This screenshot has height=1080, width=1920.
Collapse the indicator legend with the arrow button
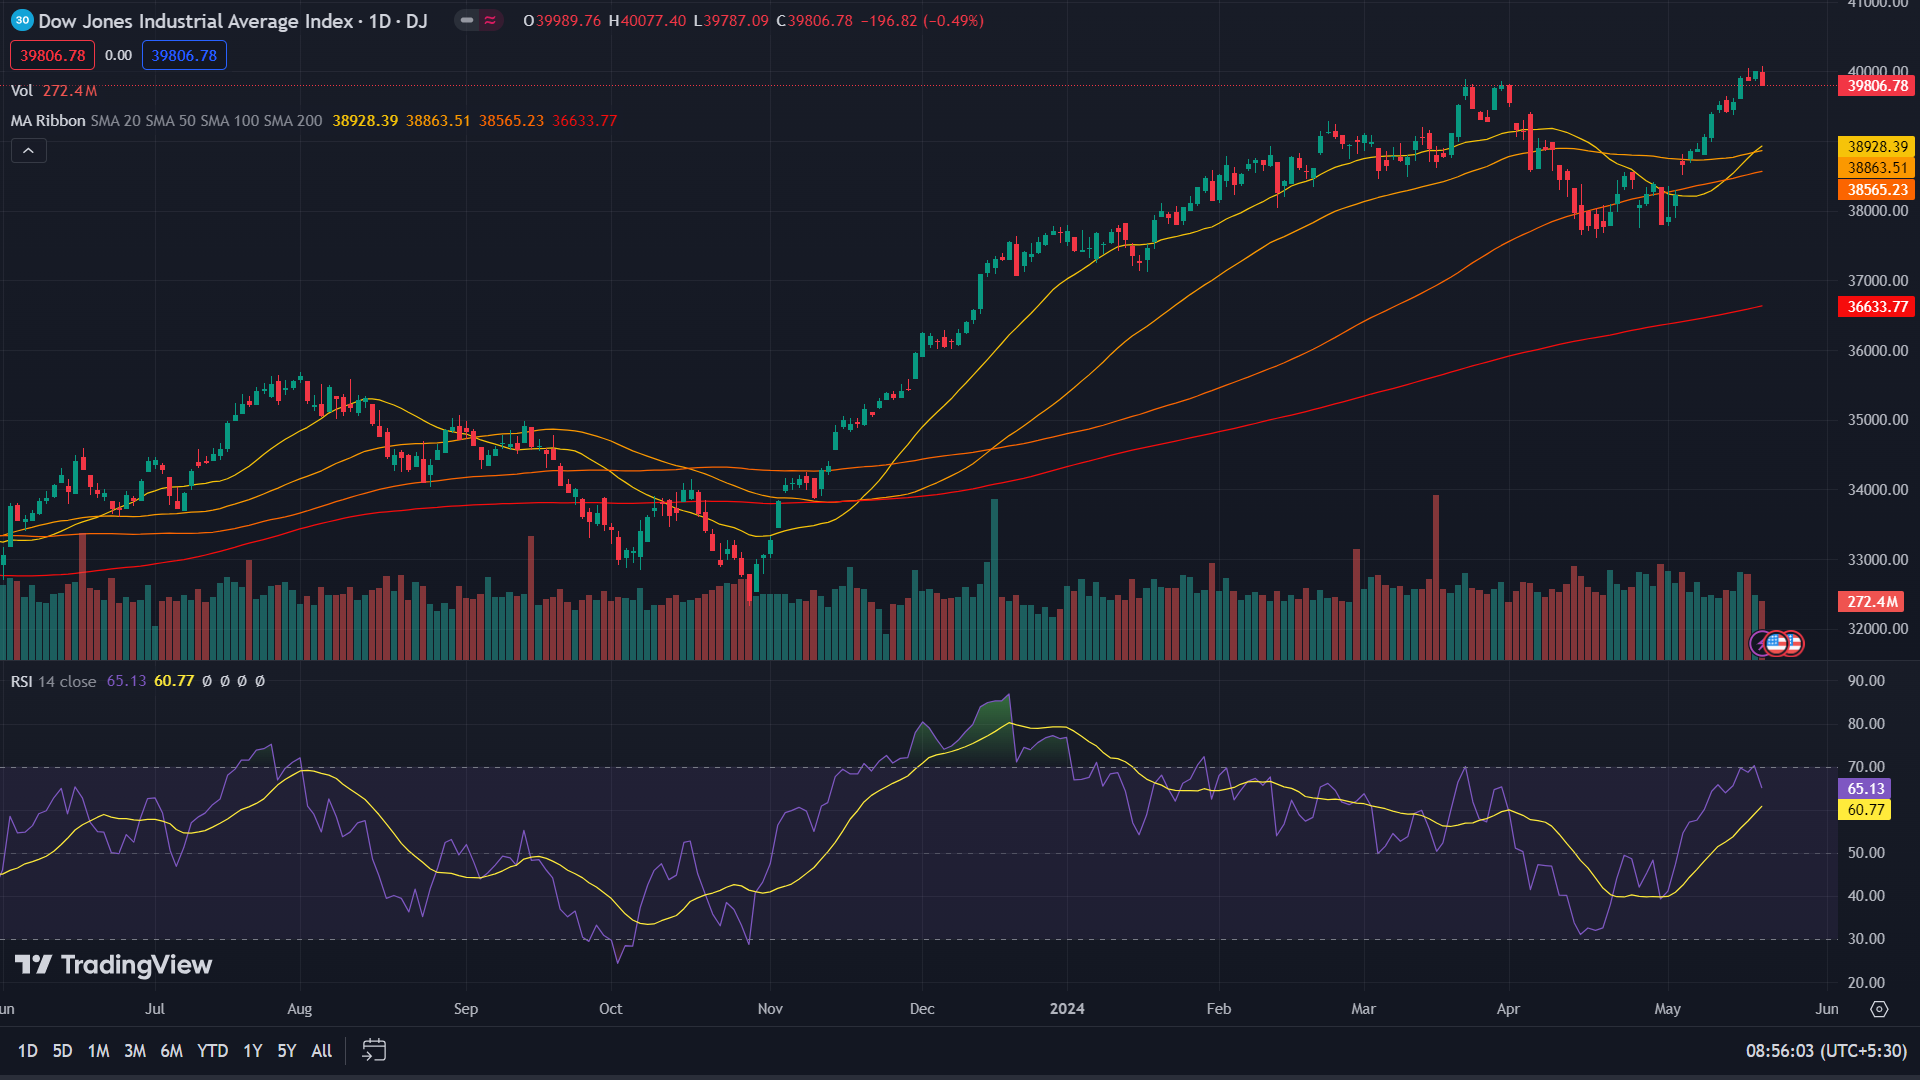[x=29, y=151]
